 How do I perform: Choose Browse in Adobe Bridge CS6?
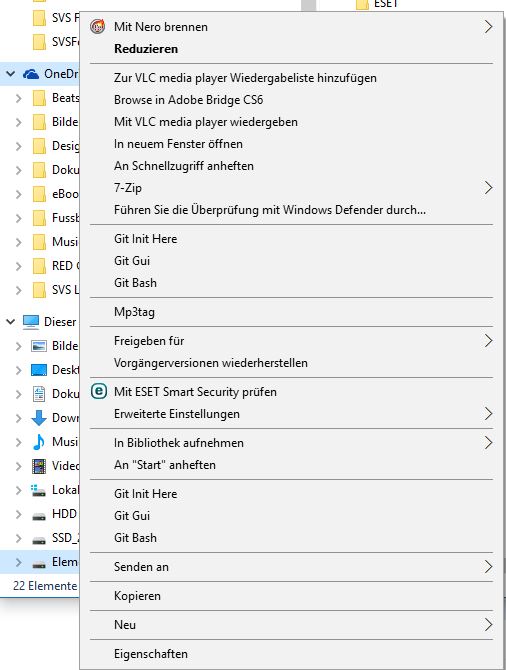click(291, 100)
